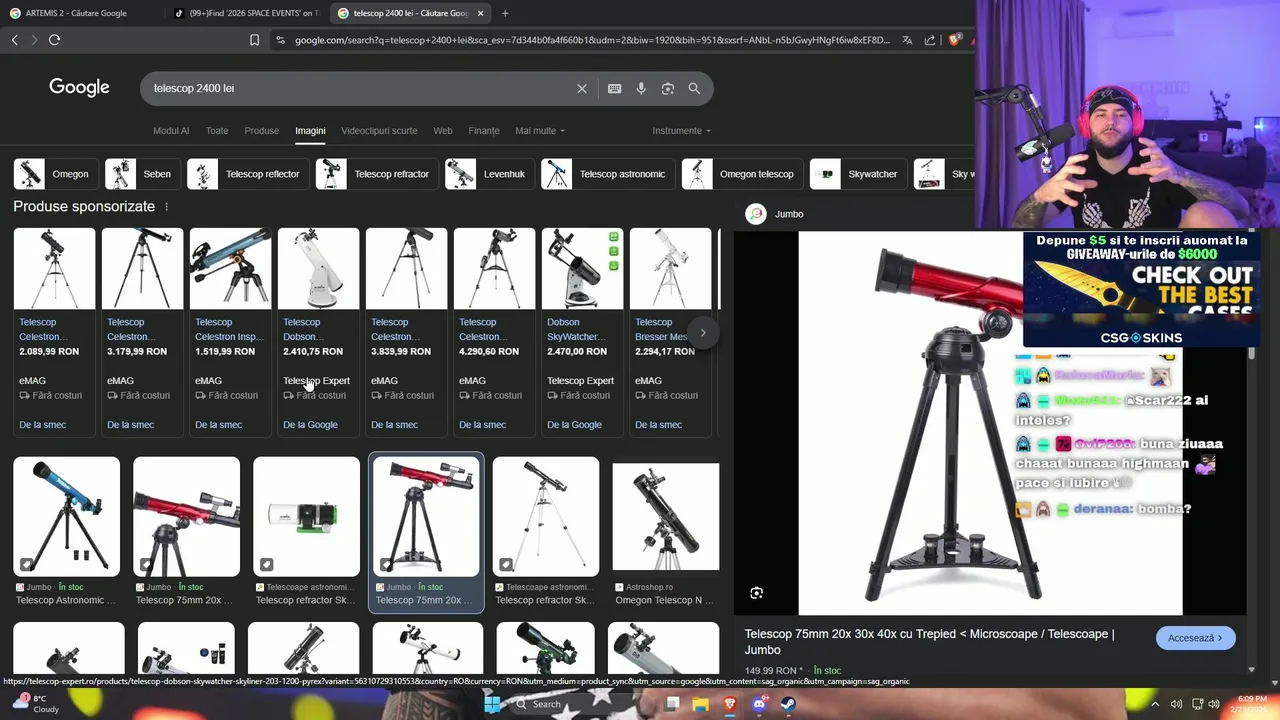Select the Videoclipuri scurte filter
1280x720 pixels.
379,131
